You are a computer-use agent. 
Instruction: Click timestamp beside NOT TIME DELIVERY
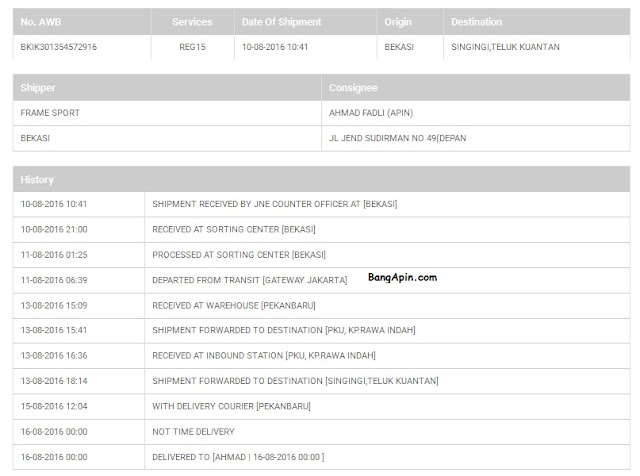(54, 432)
